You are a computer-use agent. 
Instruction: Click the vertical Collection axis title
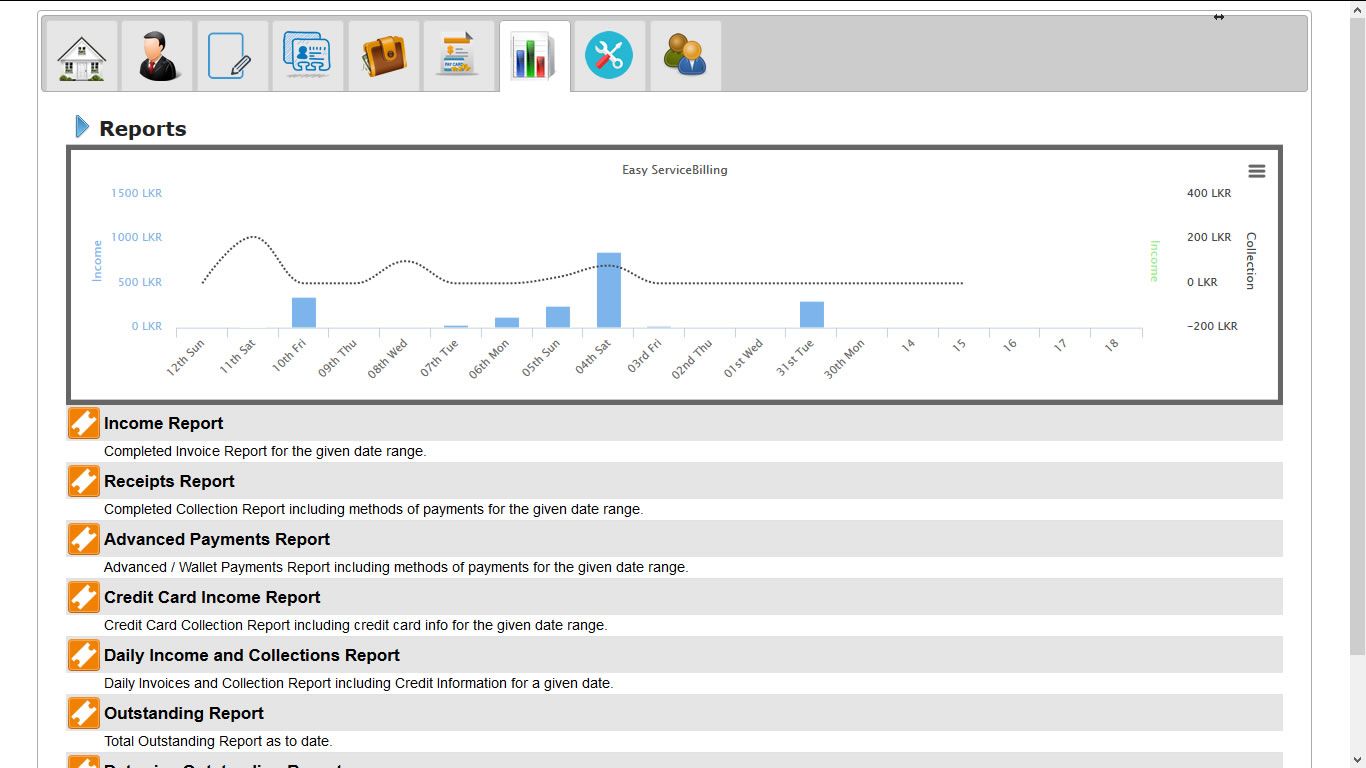coord(1251,261)
